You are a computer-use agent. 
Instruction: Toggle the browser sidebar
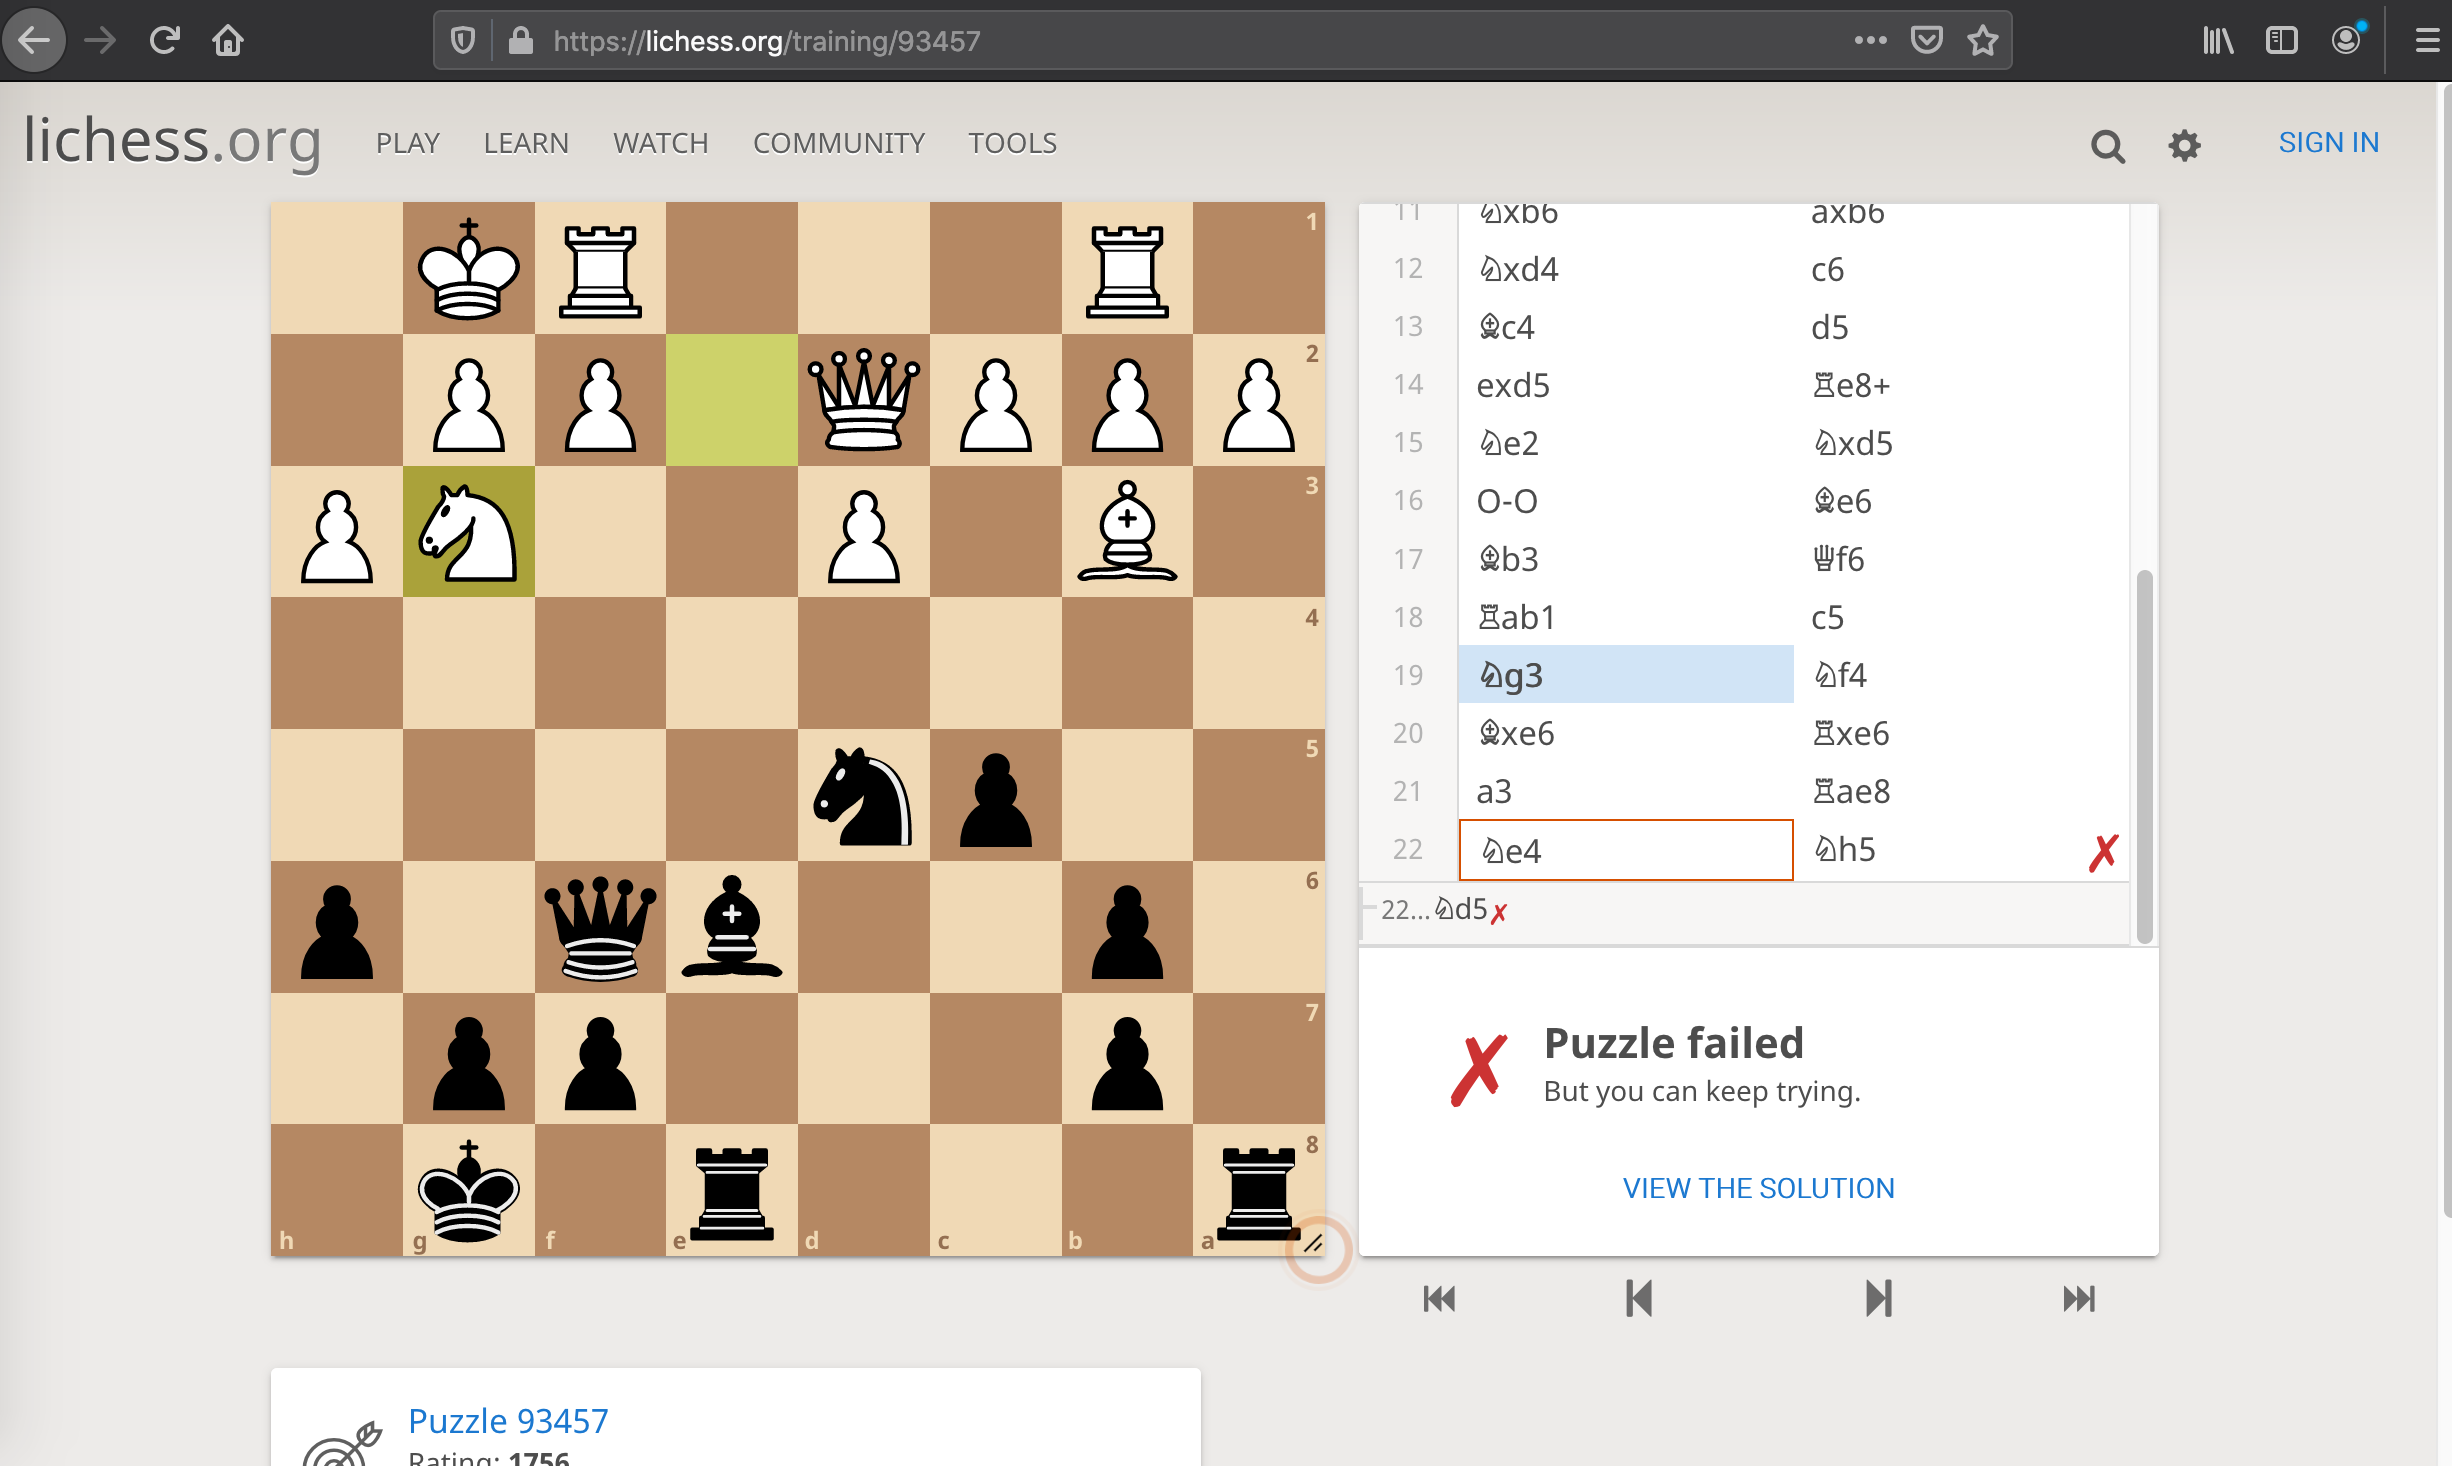(x=2282, y=40)
